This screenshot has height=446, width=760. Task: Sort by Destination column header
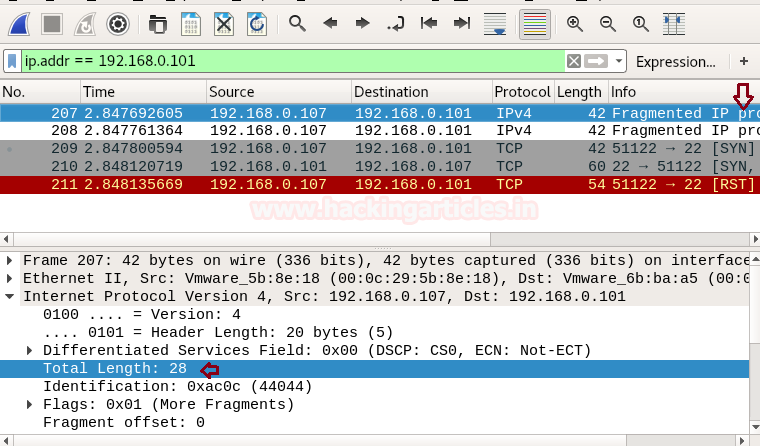coord(422,92)
